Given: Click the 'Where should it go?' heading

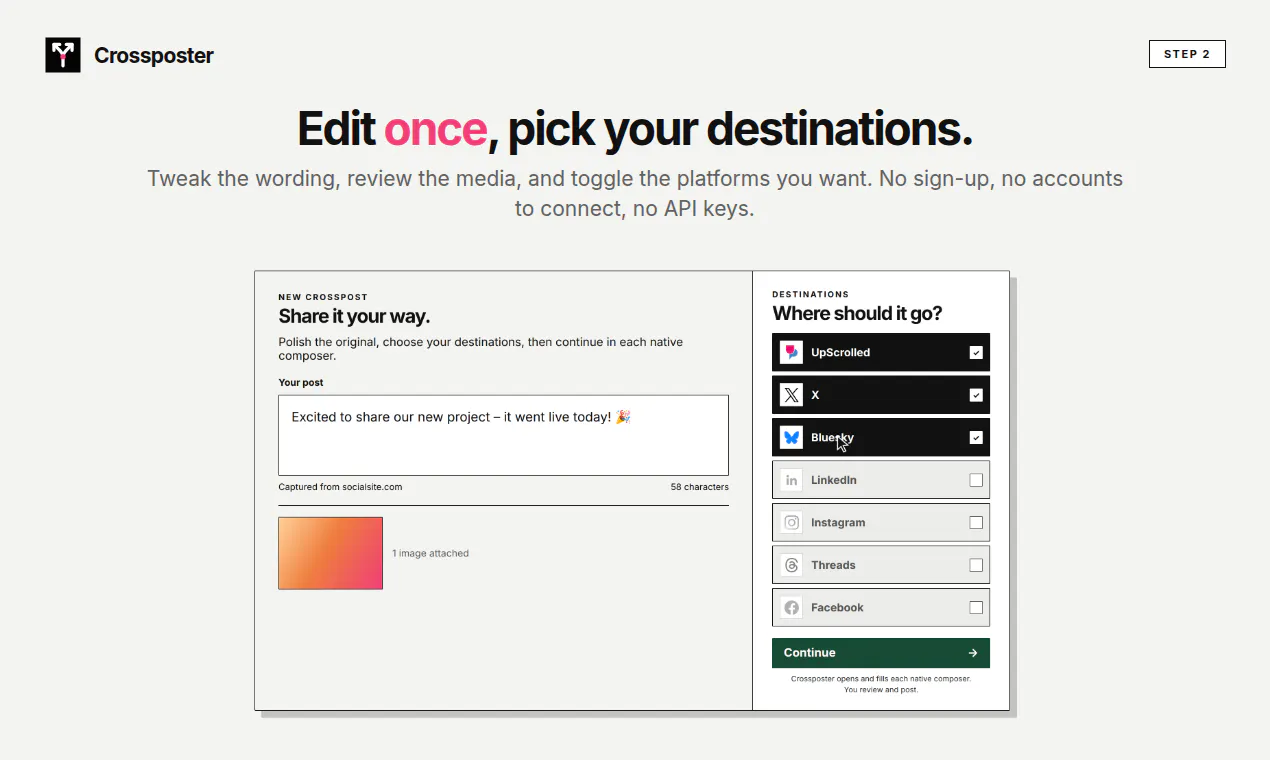Looking at the screenshot, I should (857, 313).
